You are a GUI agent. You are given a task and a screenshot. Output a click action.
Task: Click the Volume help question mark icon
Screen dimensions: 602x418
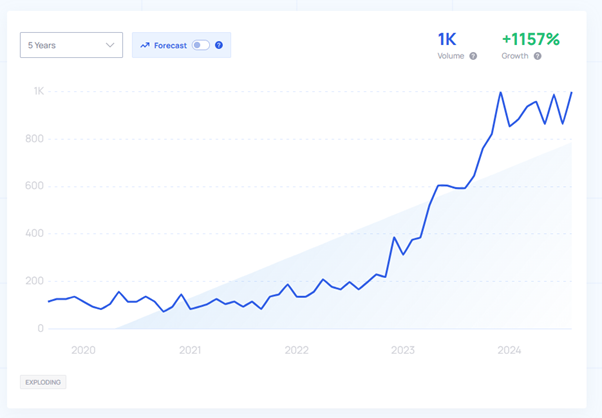pos(473,56)
